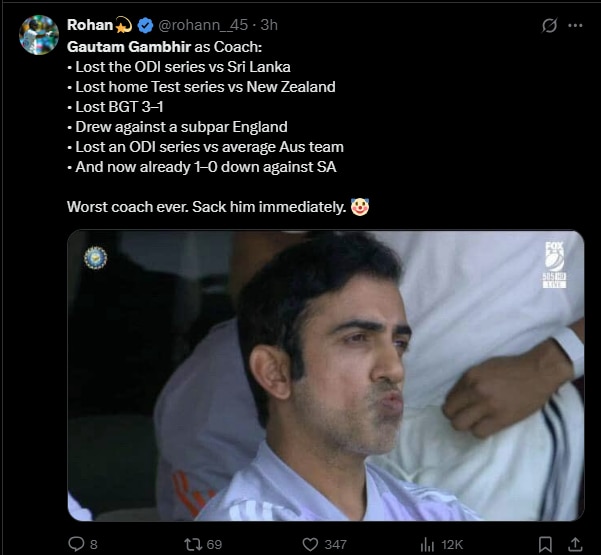Click the repost count 69

(x=212, y=544)
